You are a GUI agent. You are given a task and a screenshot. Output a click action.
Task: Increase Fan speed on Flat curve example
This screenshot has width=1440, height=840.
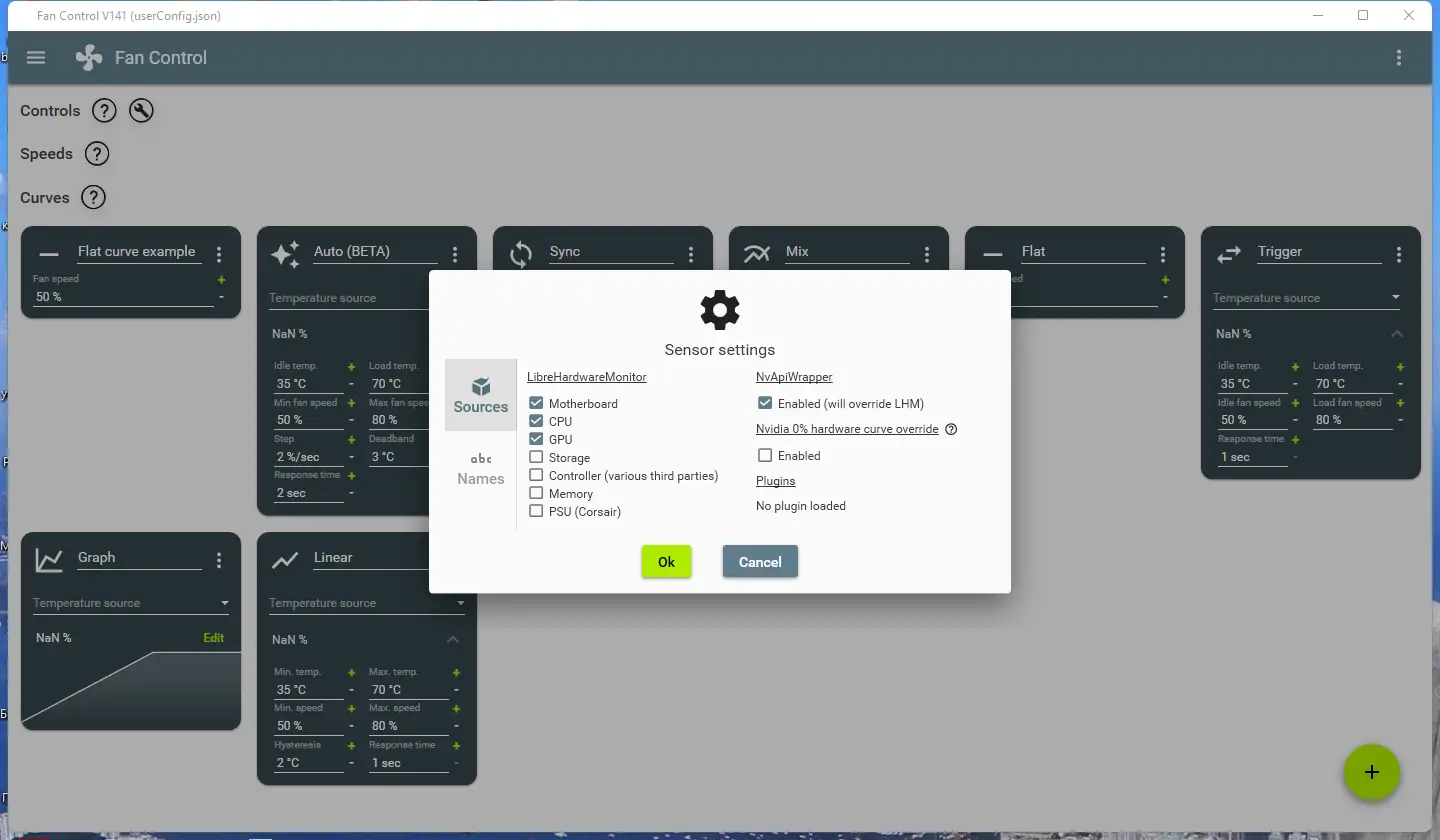pos(221,281)
